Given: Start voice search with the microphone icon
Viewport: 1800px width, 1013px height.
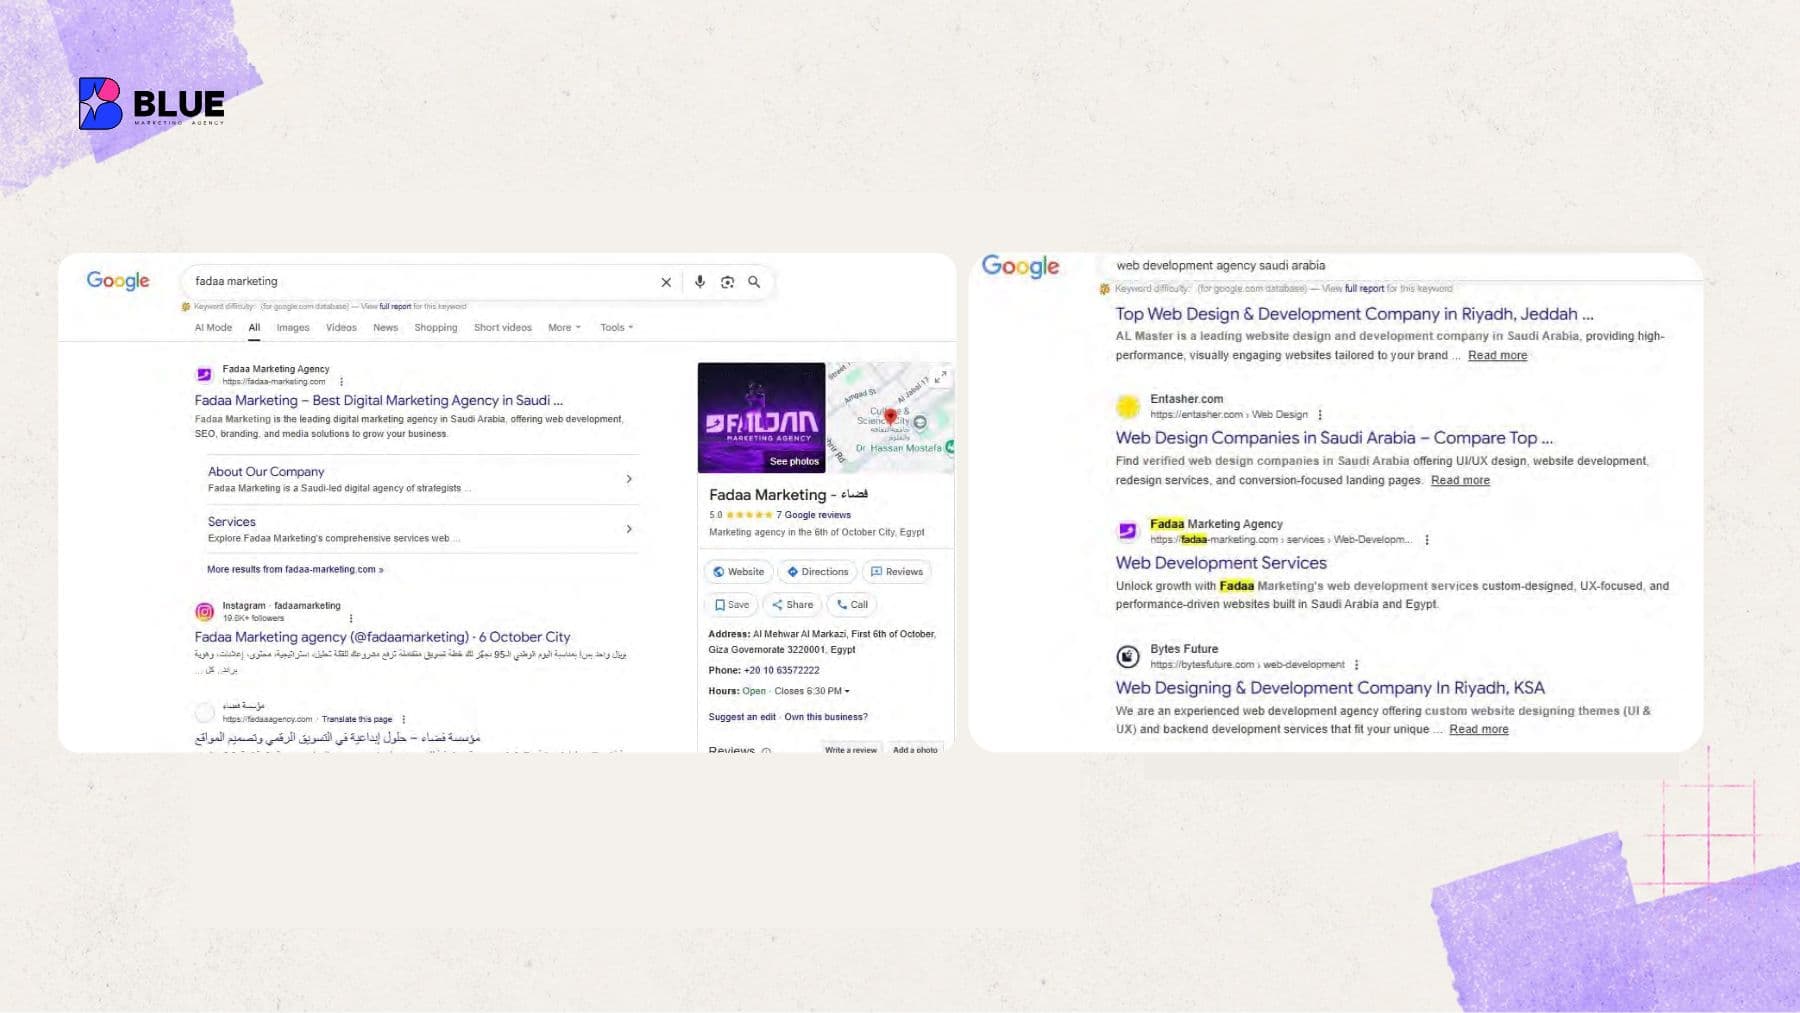Looking at the screenshot, I should click(700, 282).
